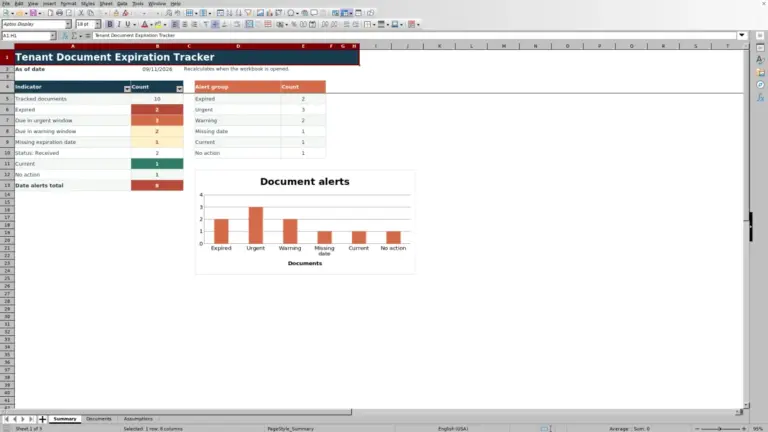Toggle Bold formatting
The width and height of the screenshot is (768, 432).
tap(110, 24)
